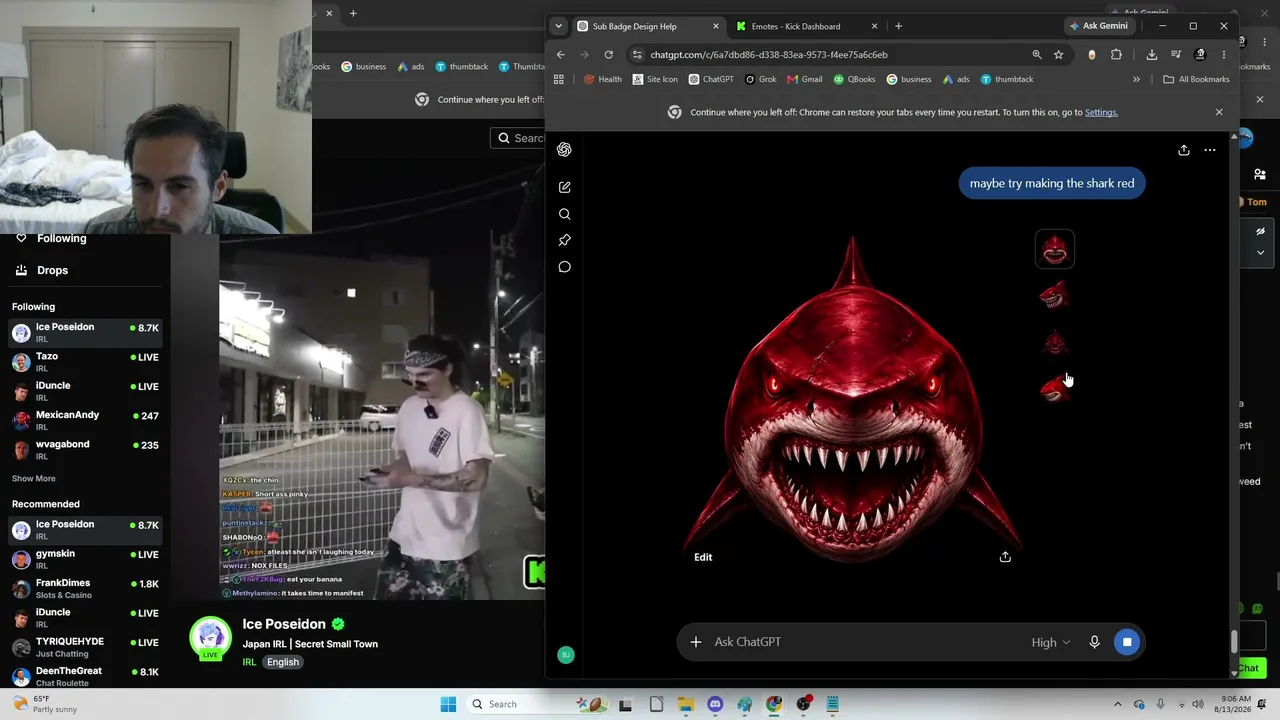Open the apps grid in bookmarks bar
The height and width of the screenshot is (720, 1280).
tap(559, 79)
